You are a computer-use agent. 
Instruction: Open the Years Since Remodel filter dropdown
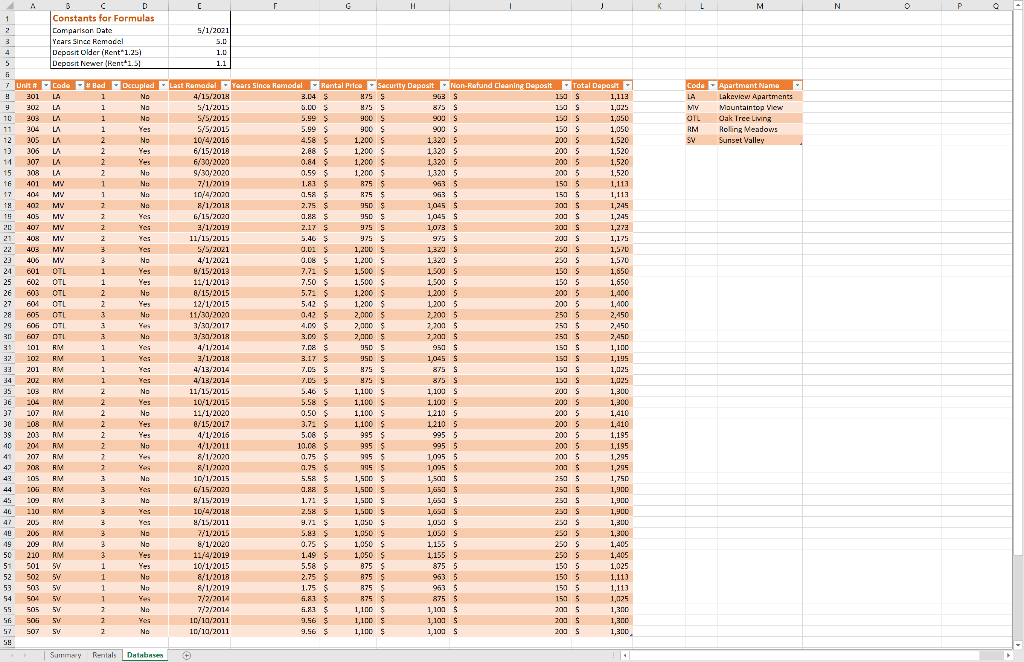coord(314,86)
